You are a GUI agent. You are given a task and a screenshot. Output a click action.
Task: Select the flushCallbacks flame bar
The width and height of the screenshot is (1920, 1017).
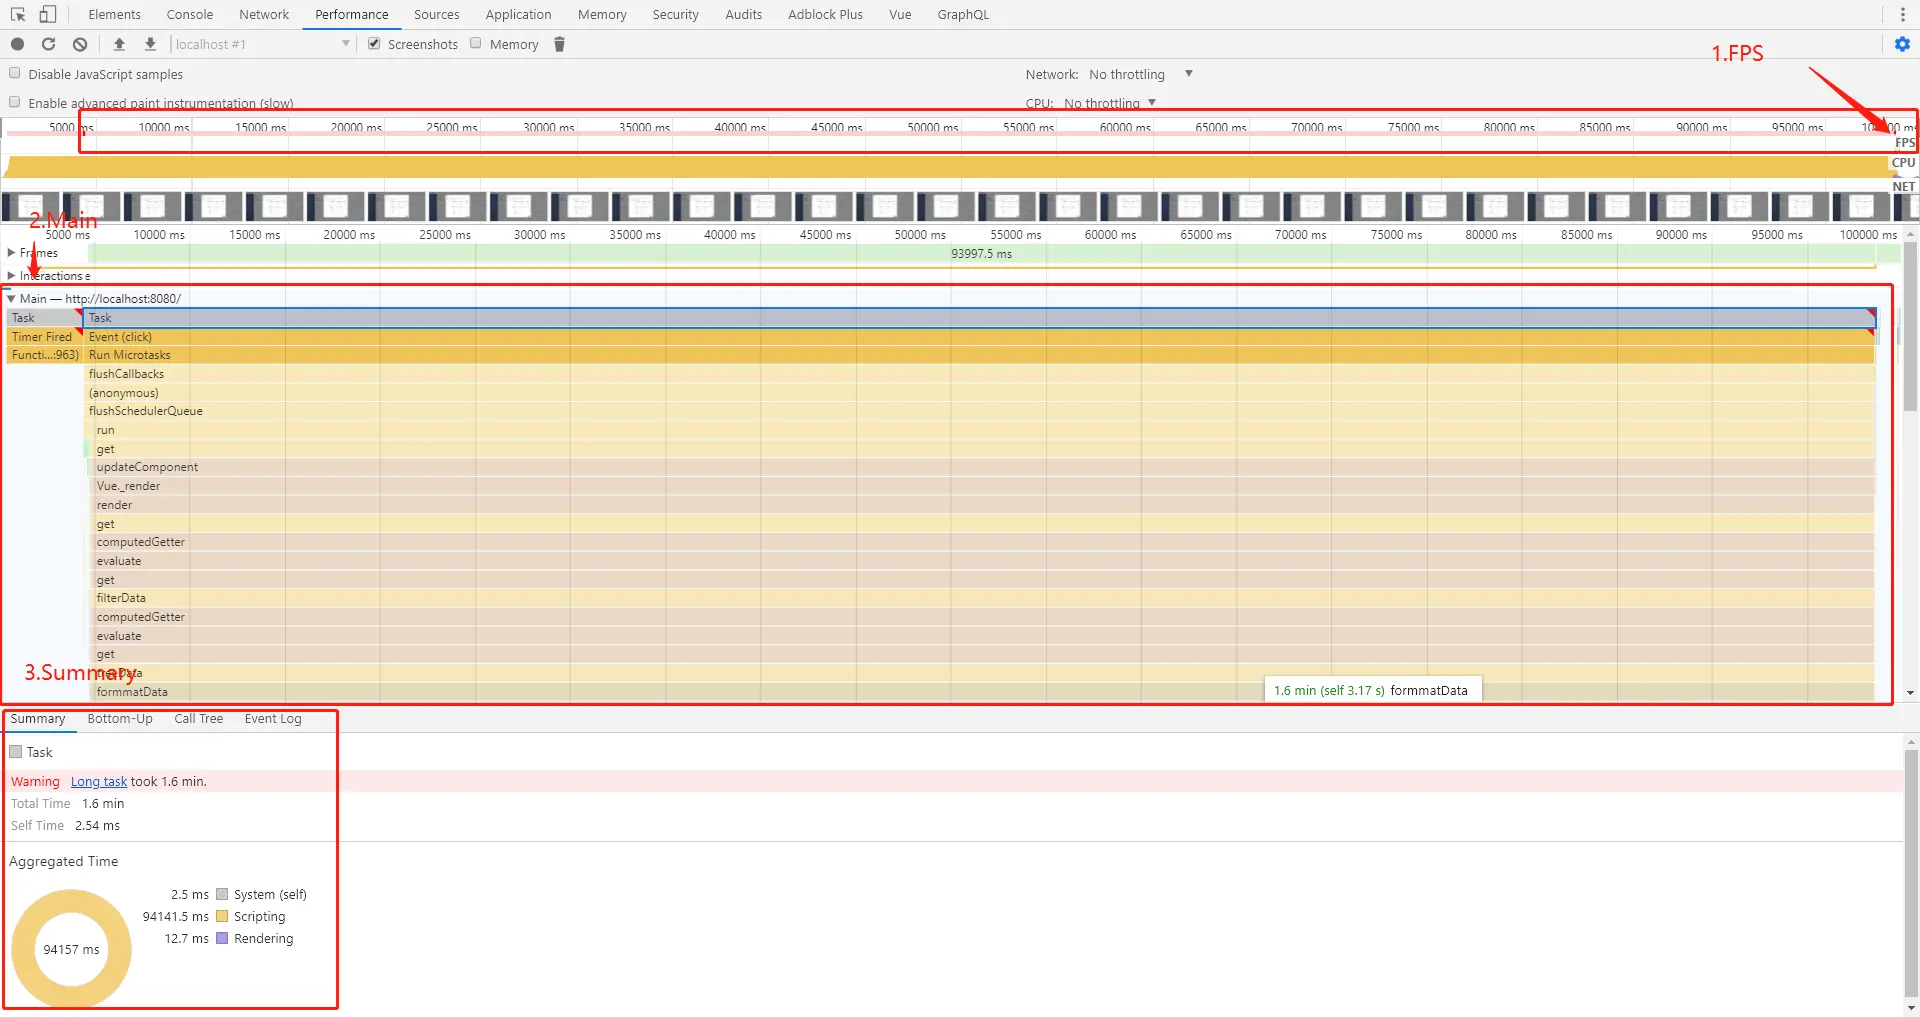pyautogui.click(x=980, y=374)
